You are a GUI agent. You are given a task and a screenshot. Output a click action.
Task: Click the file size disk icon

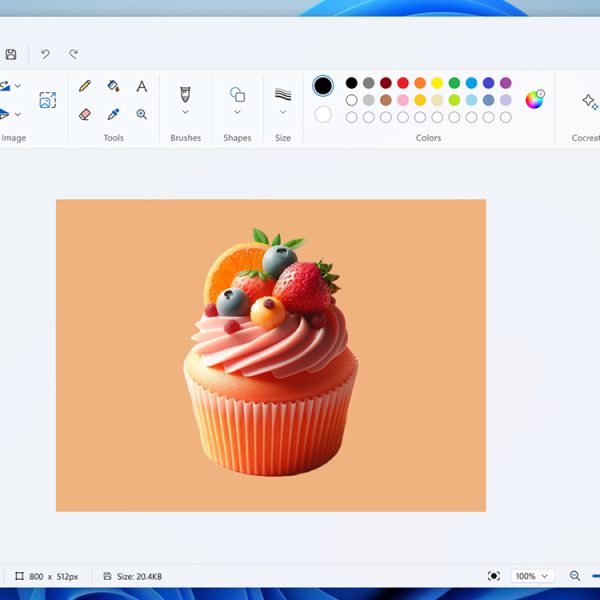(x=108, y=576)
